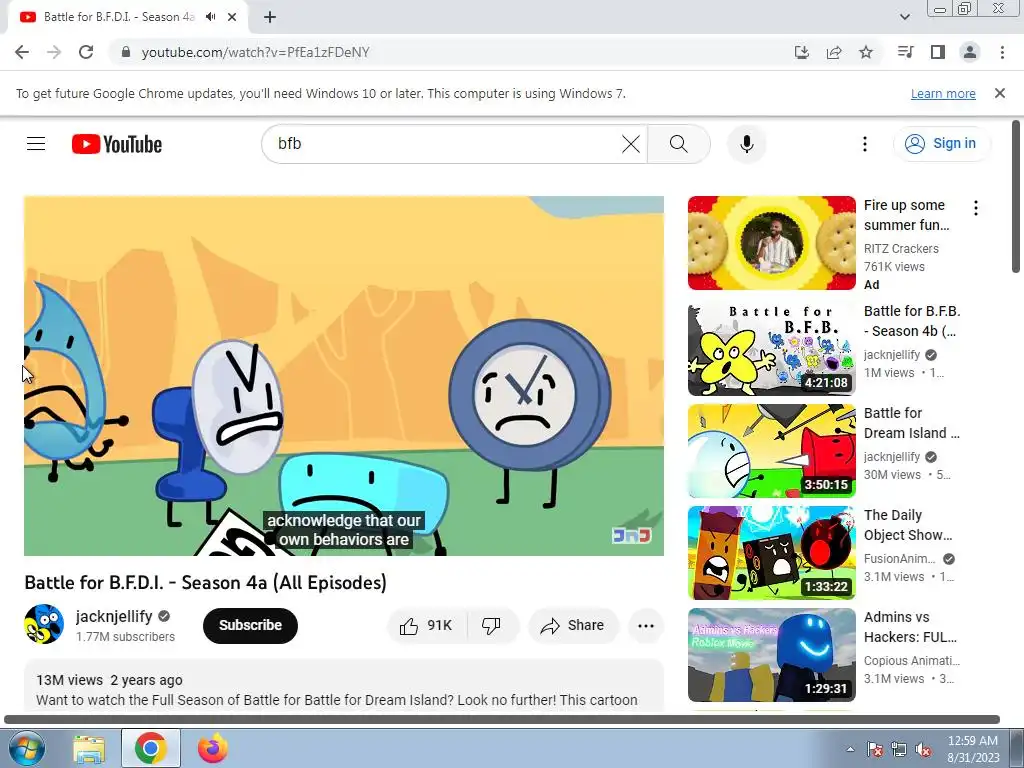
Task: Open Firefox from taskbar
Action: [213, 748]
